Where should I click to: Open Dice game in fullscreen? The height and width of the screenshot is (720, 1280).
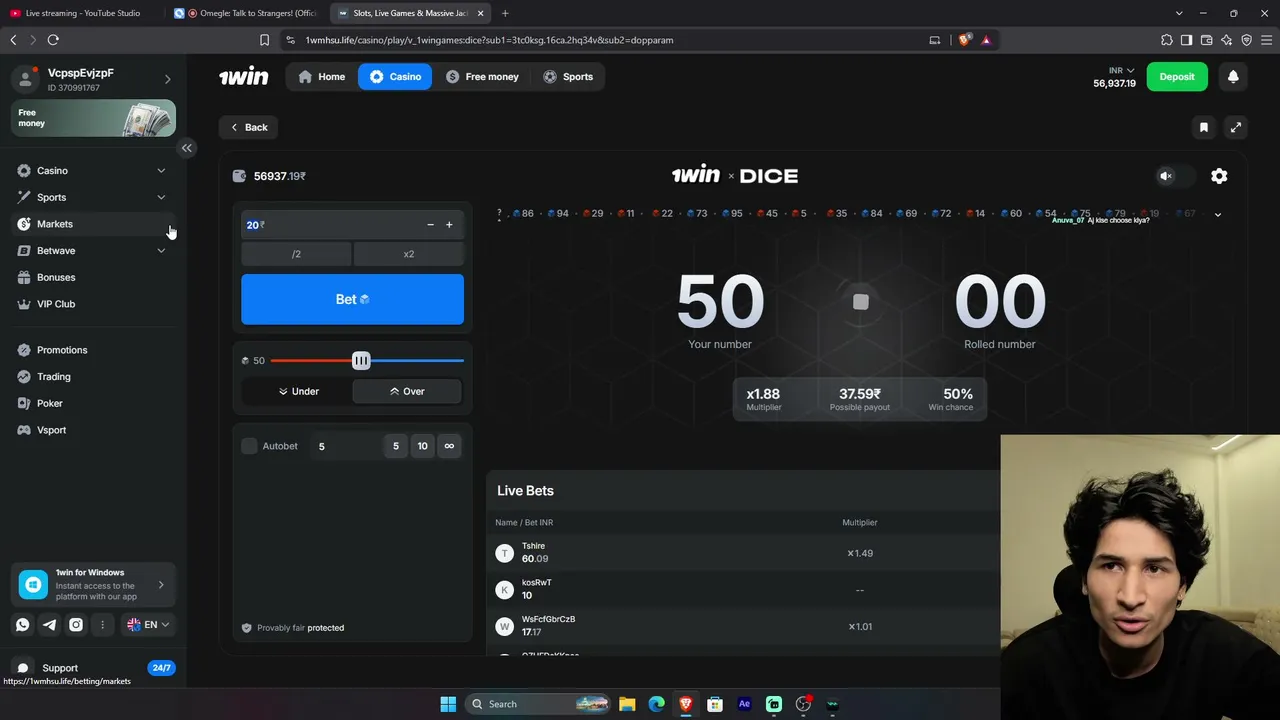click(x=1236, y=127)
